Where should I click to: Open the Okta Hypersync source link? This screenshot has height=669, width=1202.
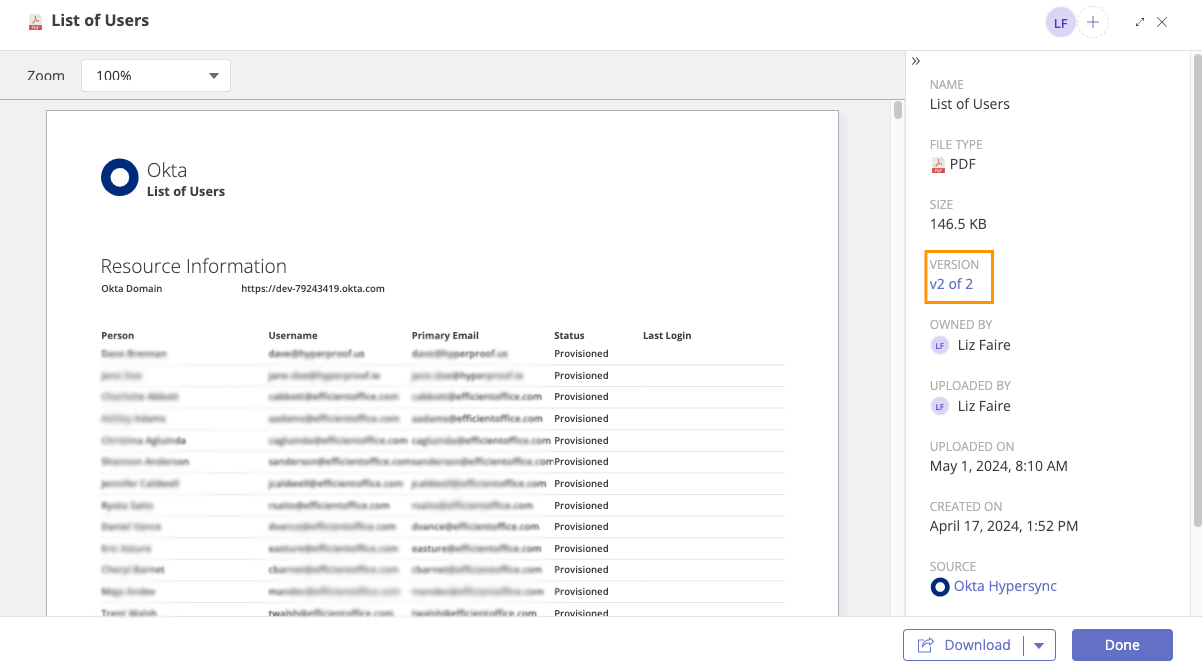tap(1005, 586)
